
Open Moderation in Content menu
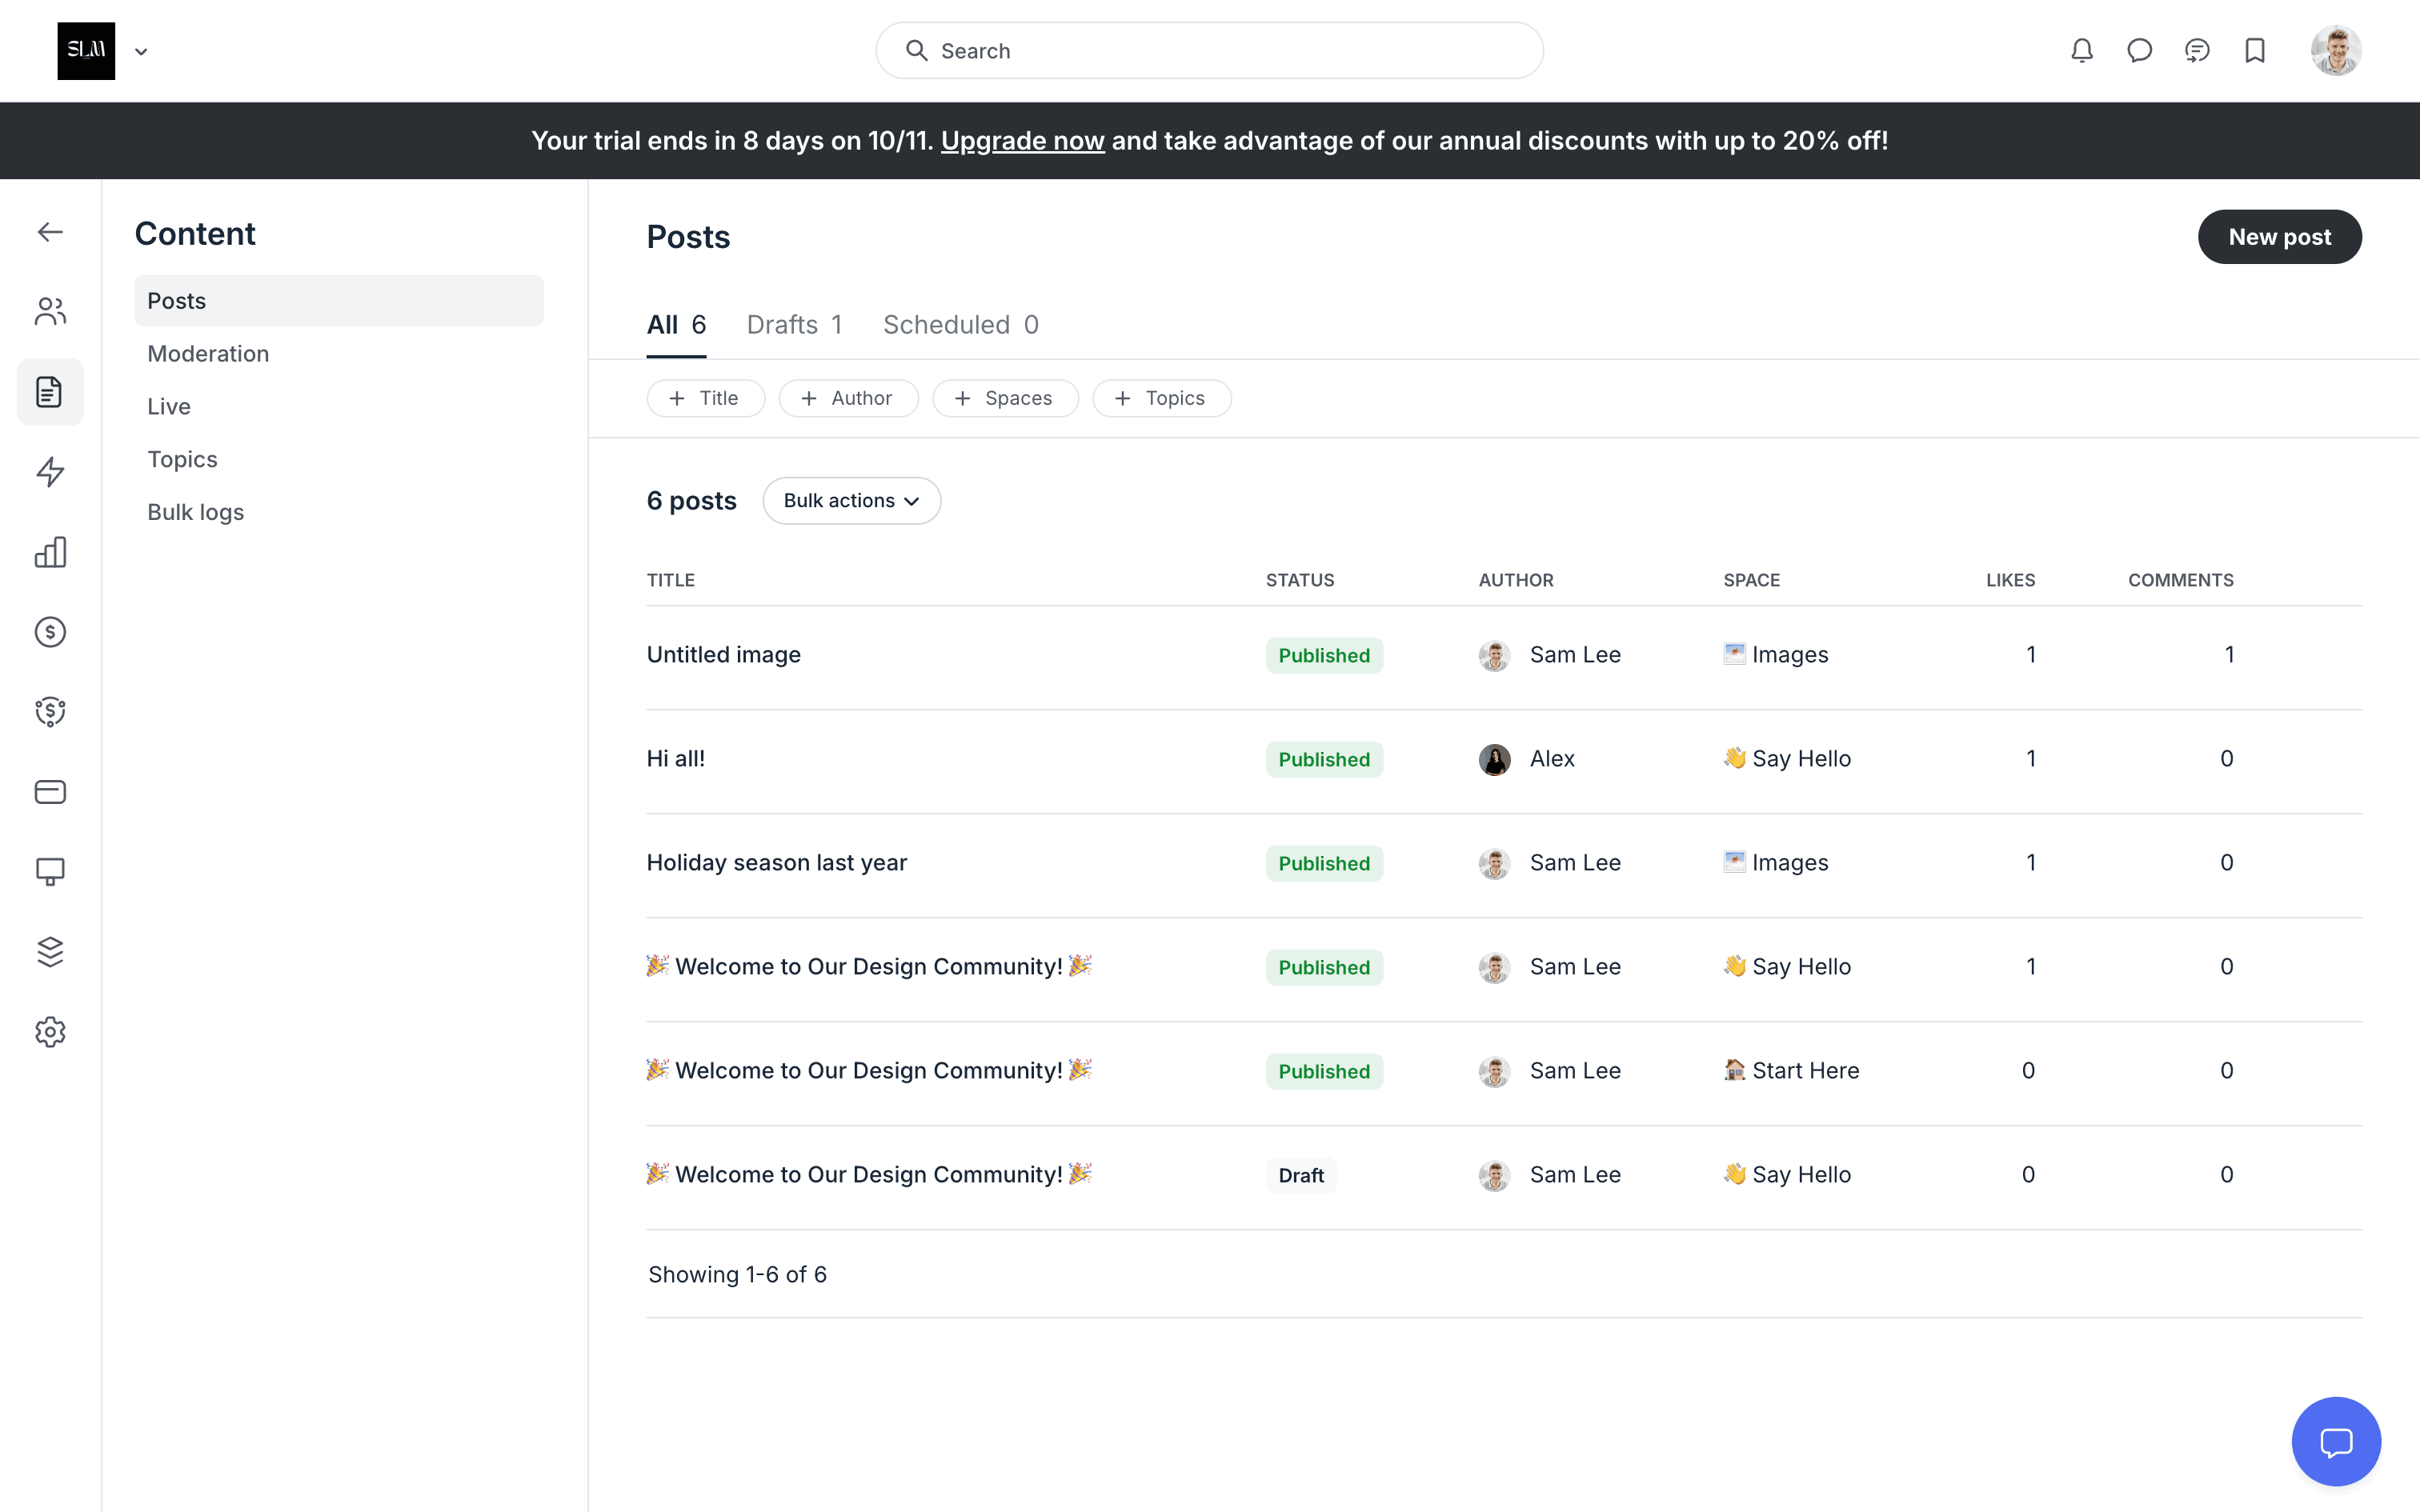coord(208,354)
